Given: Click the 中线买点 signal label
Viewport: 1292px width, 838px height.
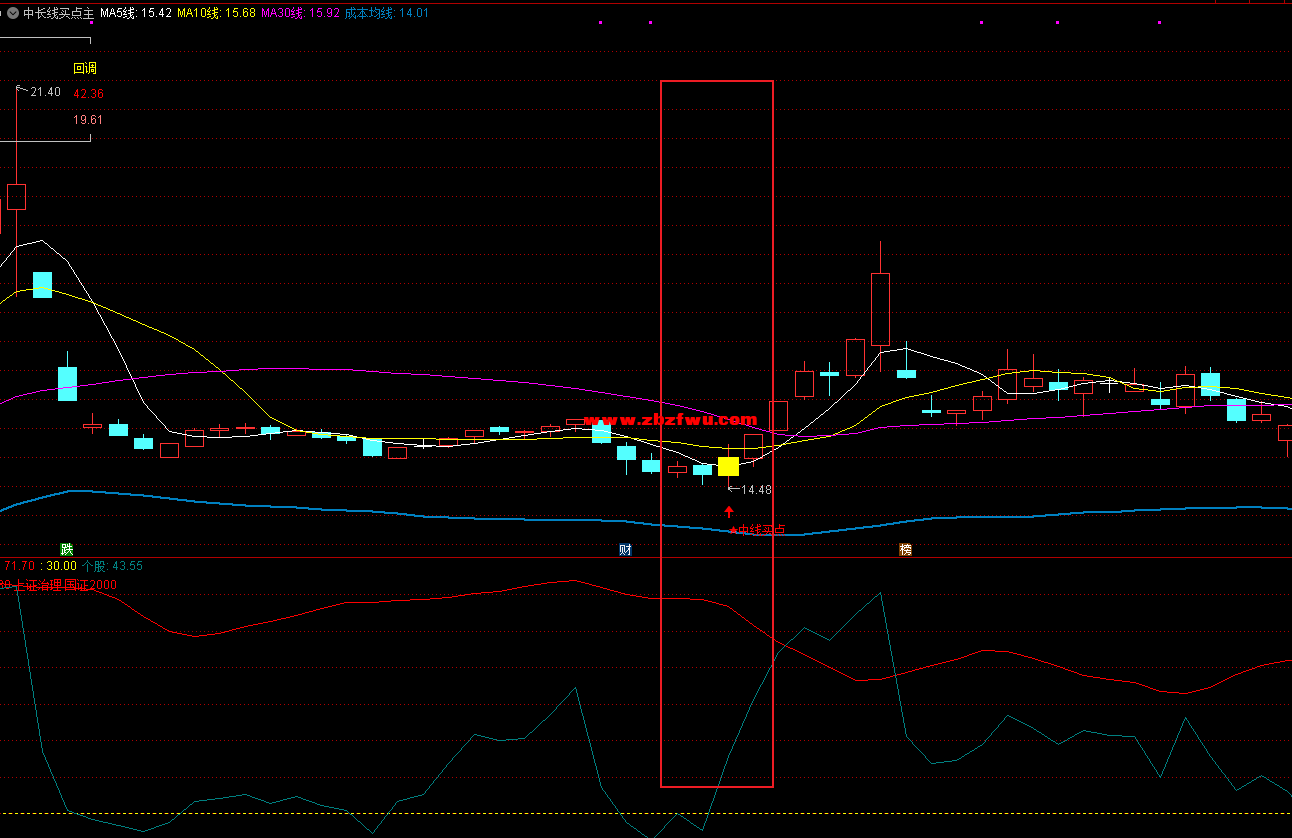Looking at the screenshot, I should point(760,530).
